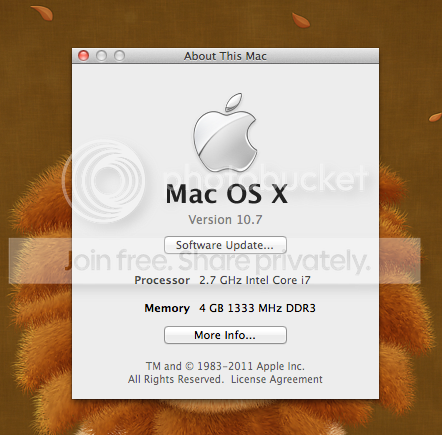Click the Version 10.7 text
Screen dimensions: 442x435
[225, 220]
